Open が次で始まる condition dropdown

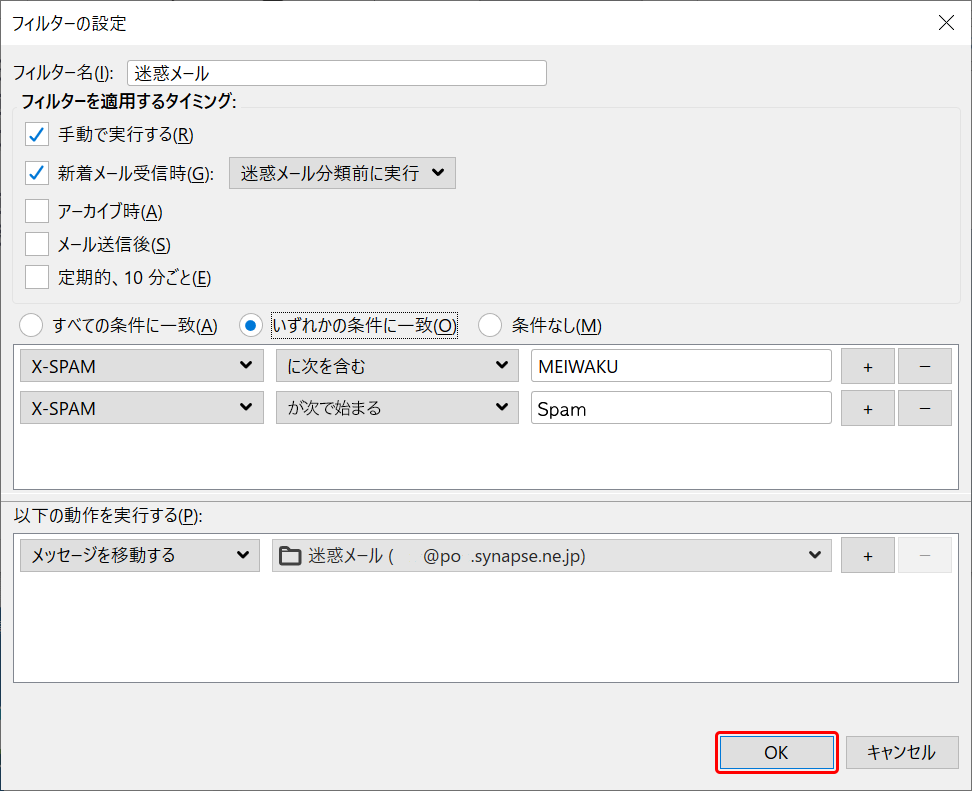click(x=397, y=408)
